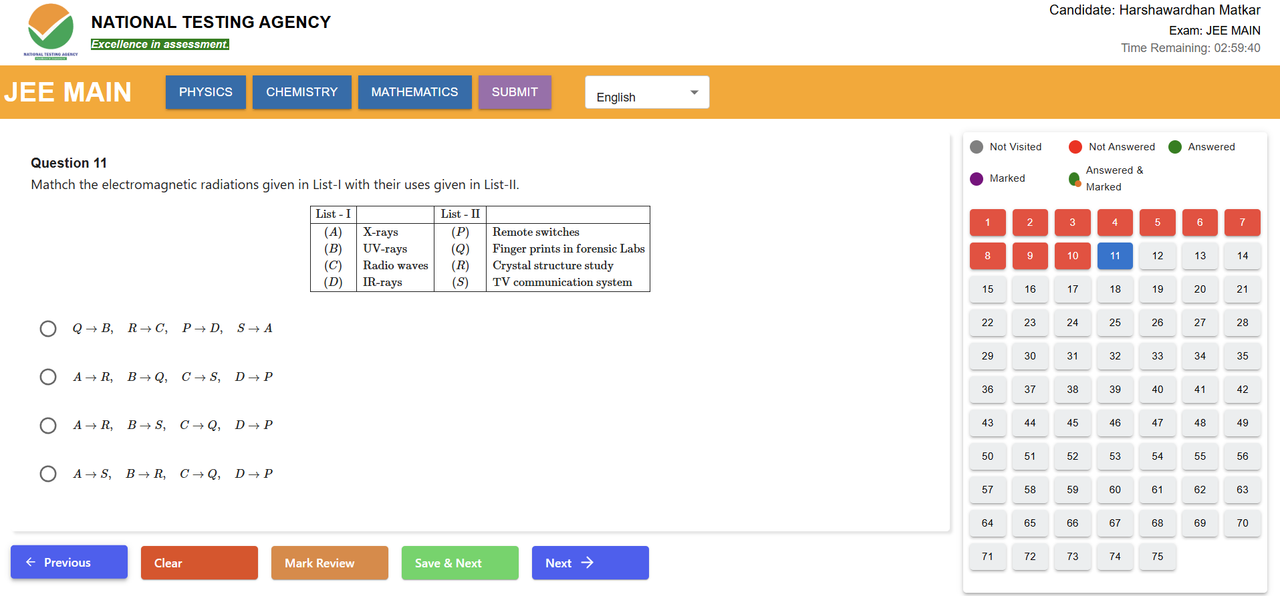The height and width of the screenshot is (596, 1280).
Task: Open question 70 in palette
Action: [x=1243, y=523]
